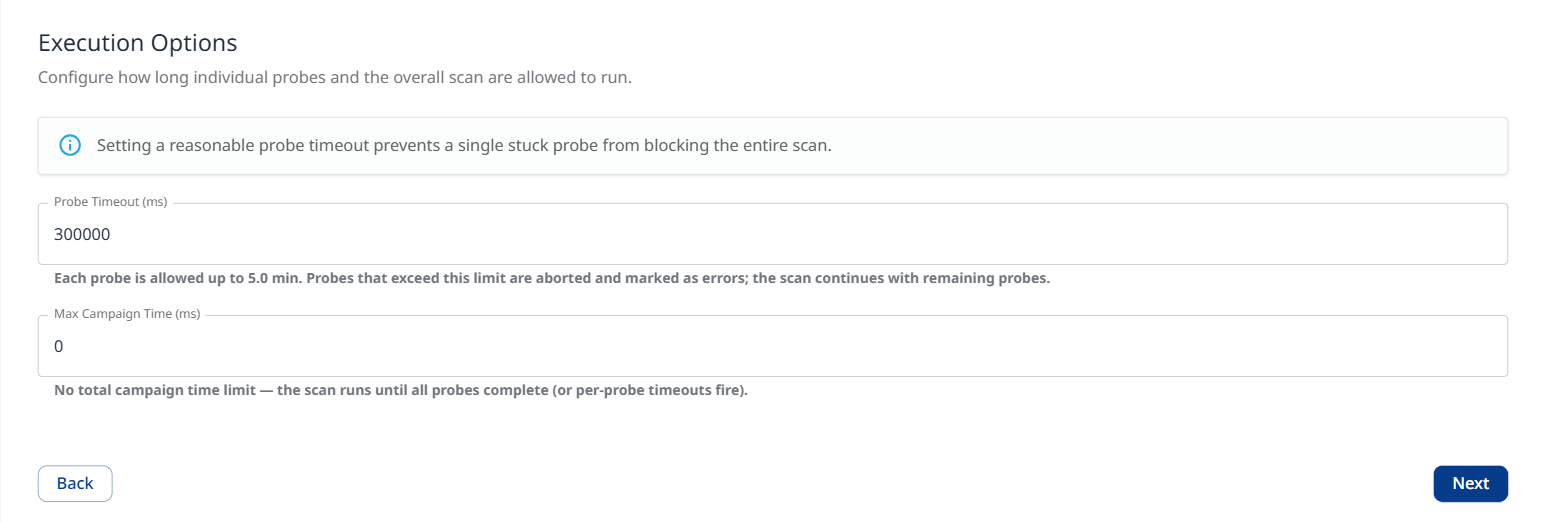Click the "Each probe is allowed up to 5.0 min" hint
1545x522 pixels.
178,278
